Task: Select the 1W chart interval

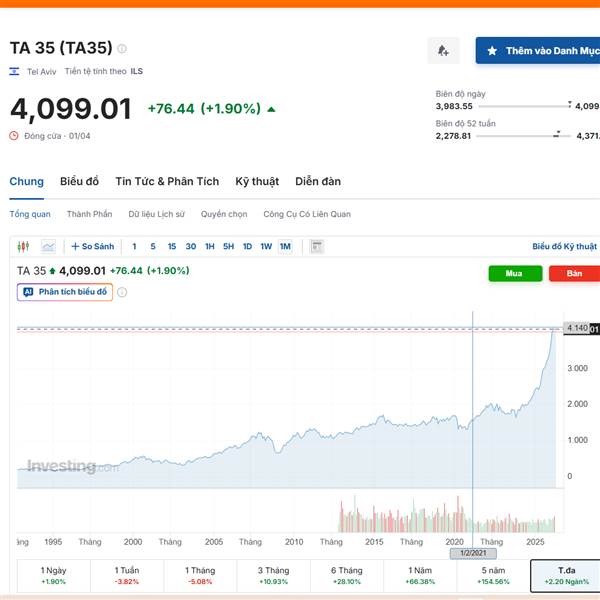Action: click(266, 246)
